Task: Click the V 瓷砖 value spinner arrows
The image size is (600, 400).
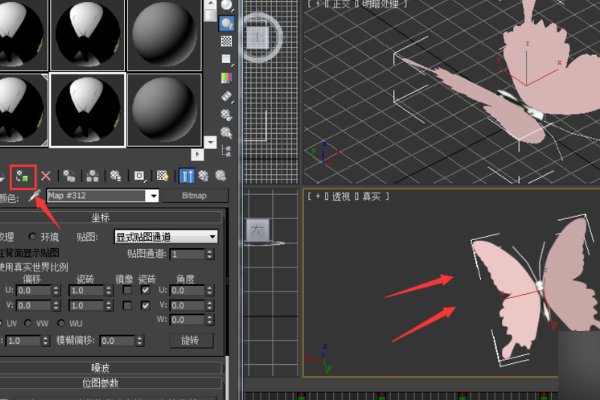Action: coord(109,305)
